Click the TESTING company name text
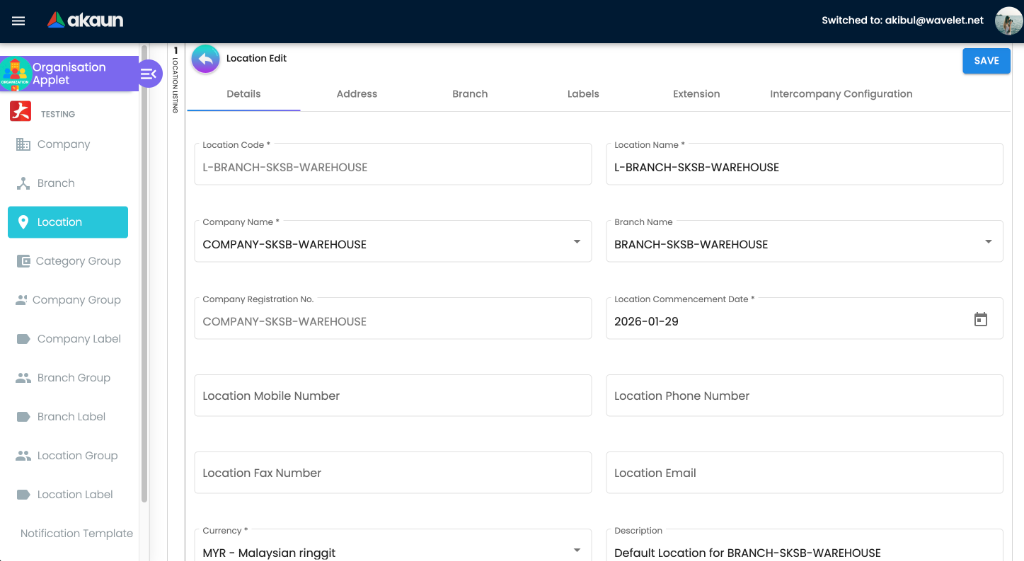 (x=58, y=114)
